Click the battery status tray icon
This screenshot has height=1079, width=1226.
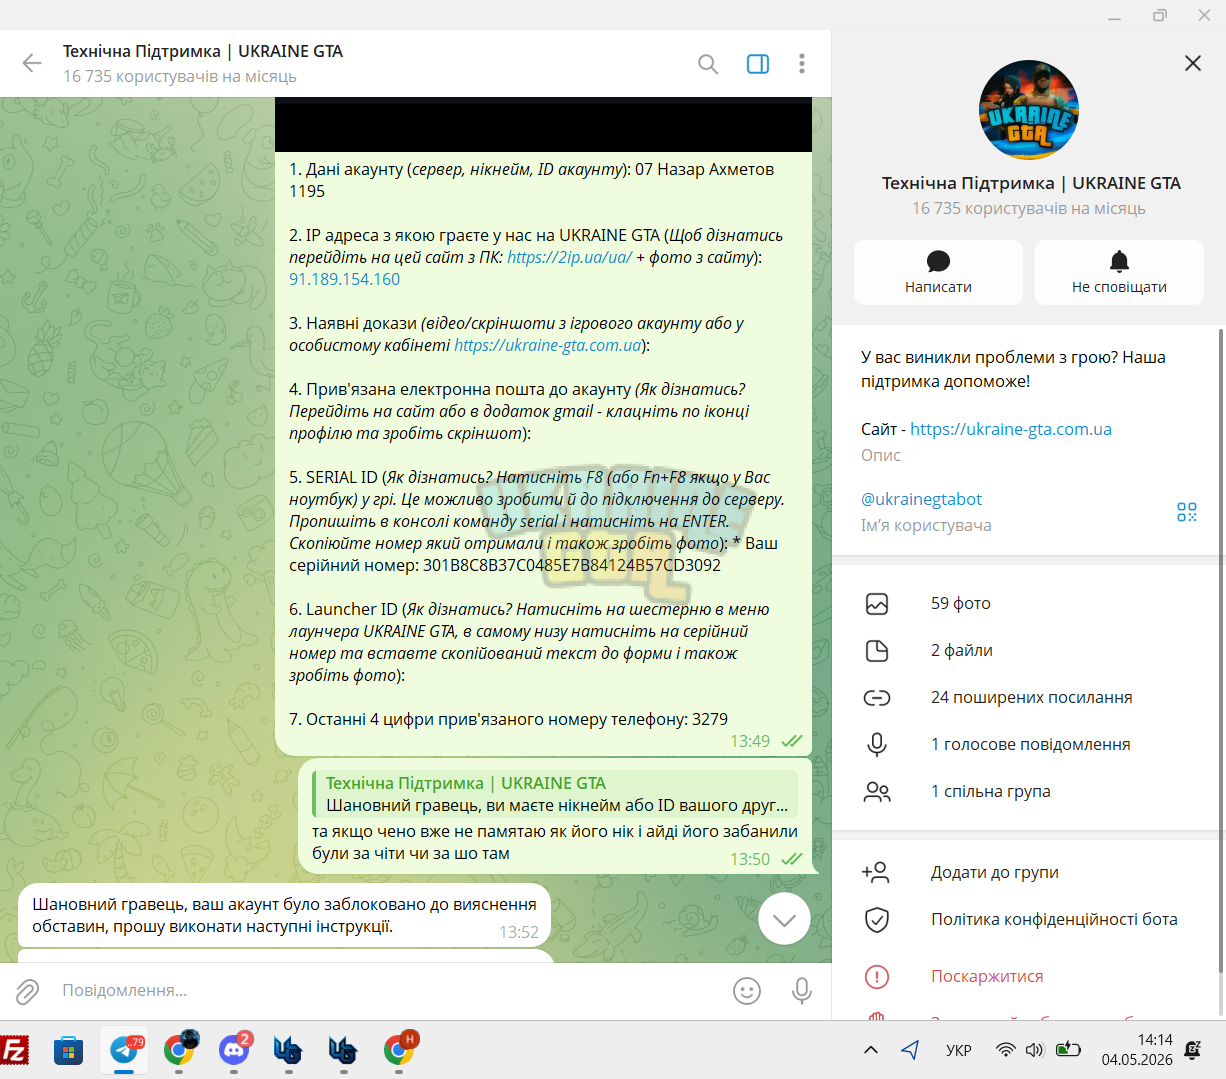click(x=1068, y=1049)
